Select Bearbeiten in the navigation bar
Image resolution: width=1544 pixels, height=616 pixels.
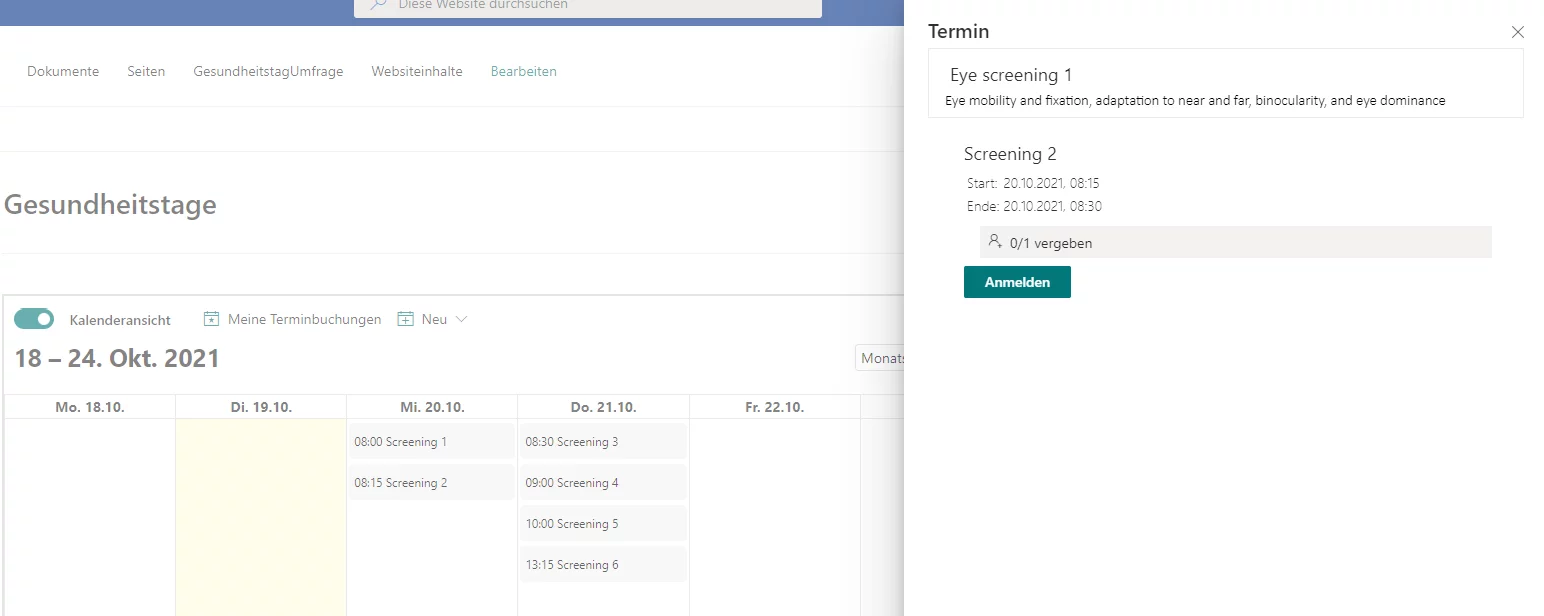(x=523, y=71)
